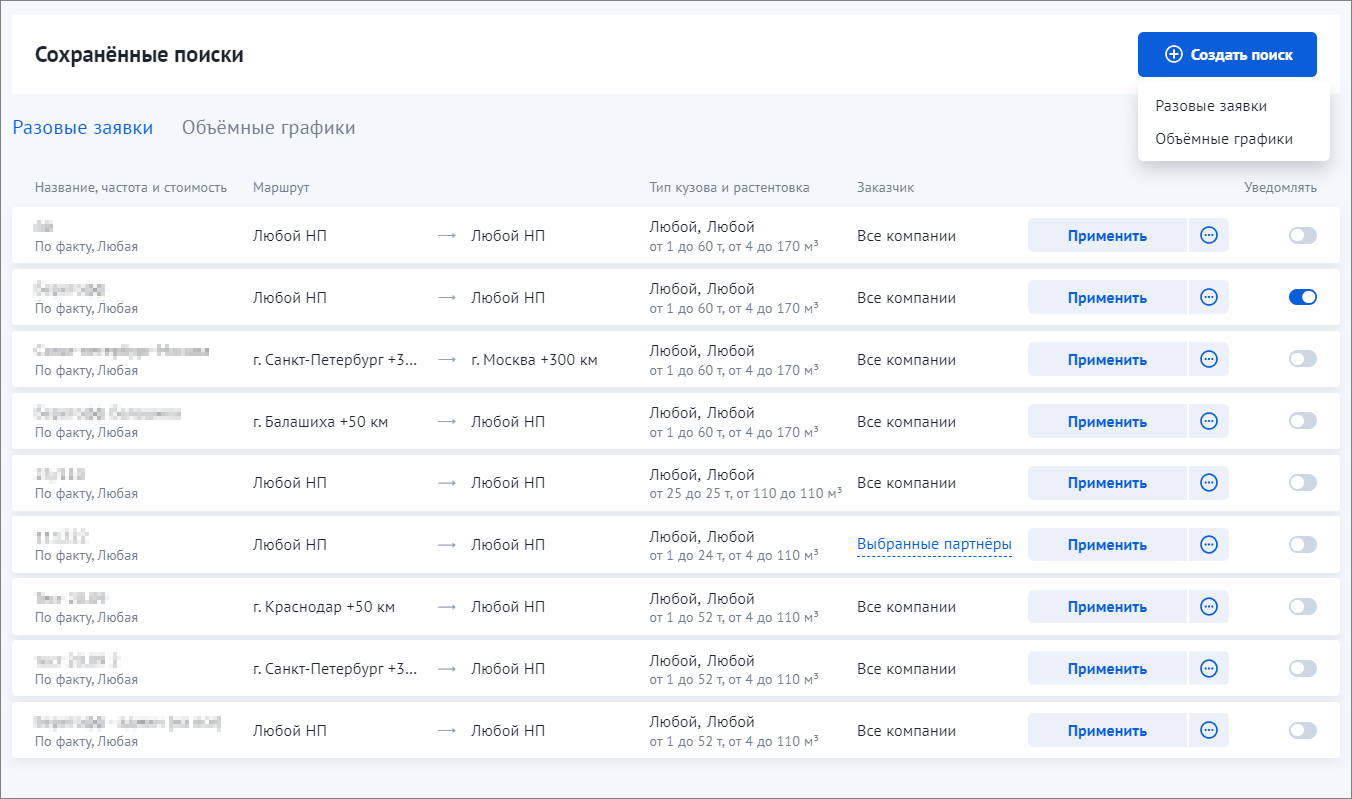This screenshot has width=1352, height=799.
Task: Click the Маршрут column header
Action: pos(281,187)
